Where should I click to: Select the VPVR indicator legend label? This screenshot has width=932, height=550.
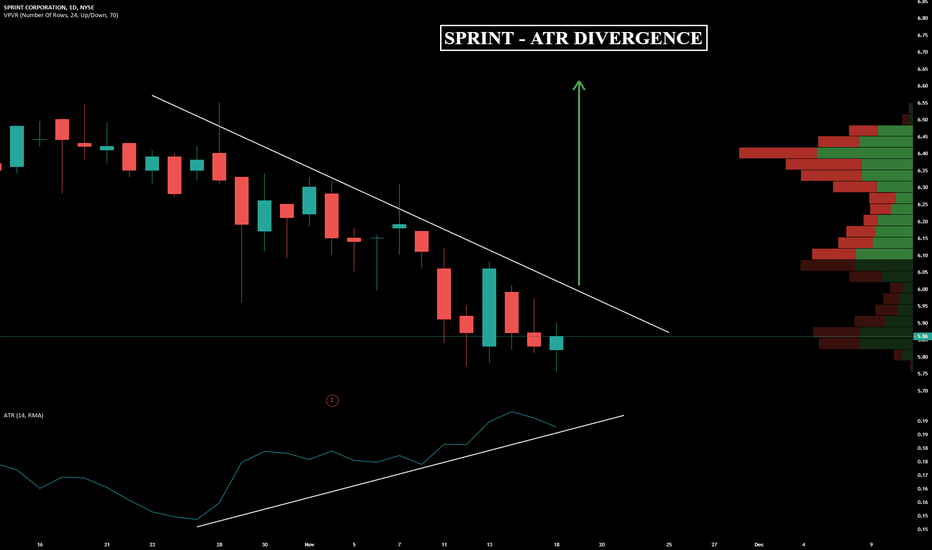coord(61,15)
